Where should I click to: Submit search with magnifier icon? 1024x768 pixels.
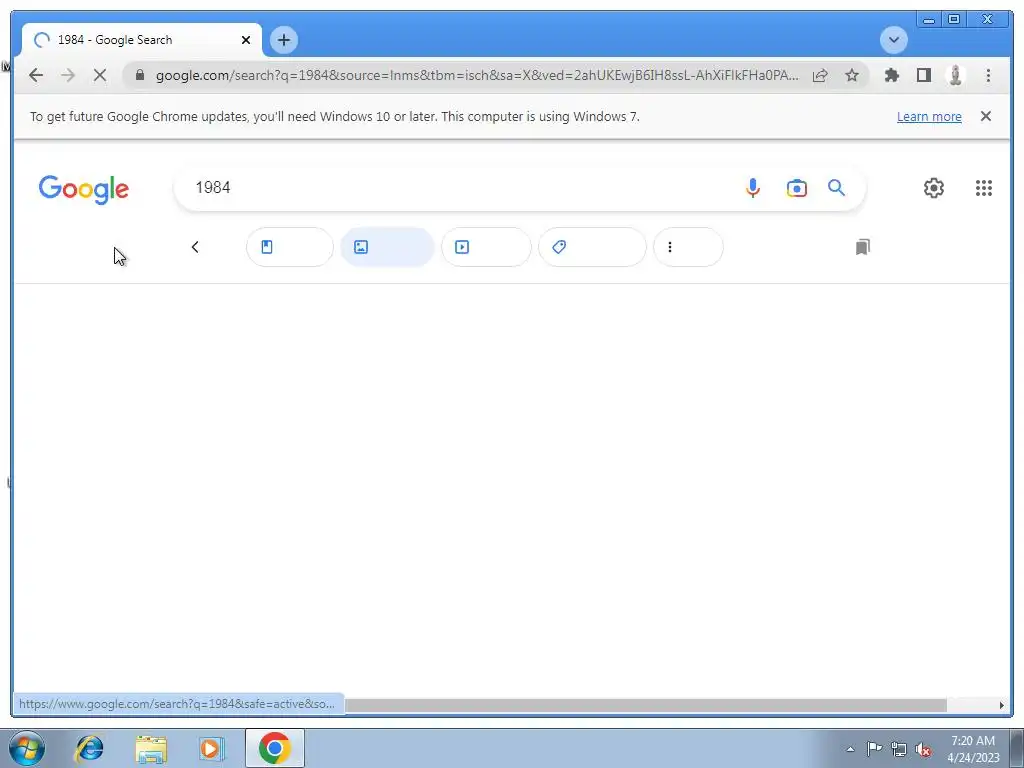coord(836,188)
